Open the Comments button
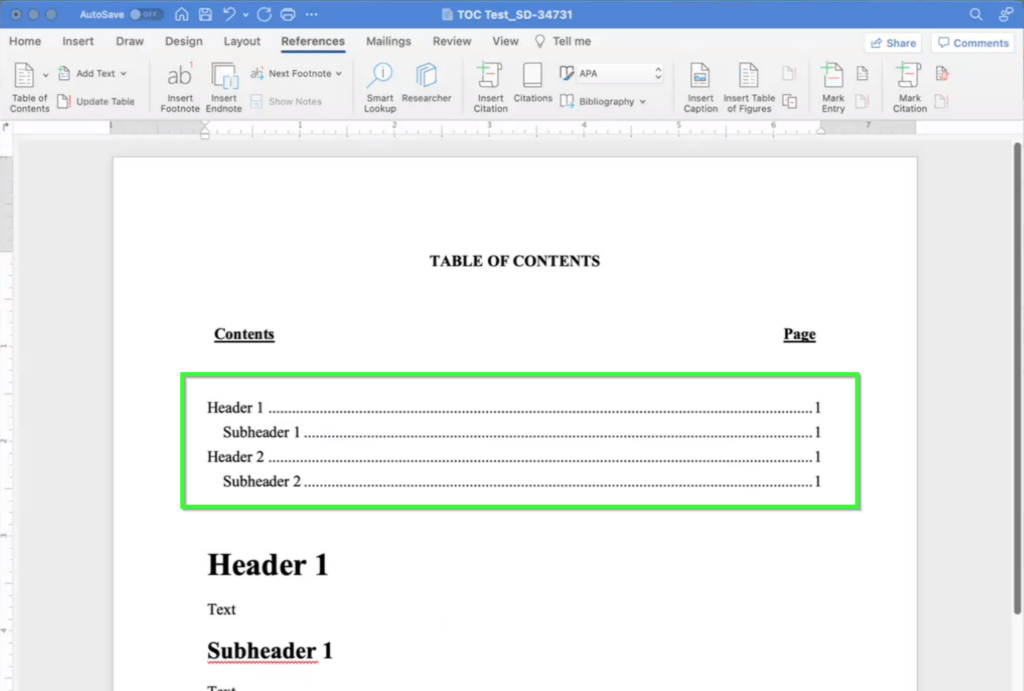The width and height of the screenshot is (1024, 691). 972,43
